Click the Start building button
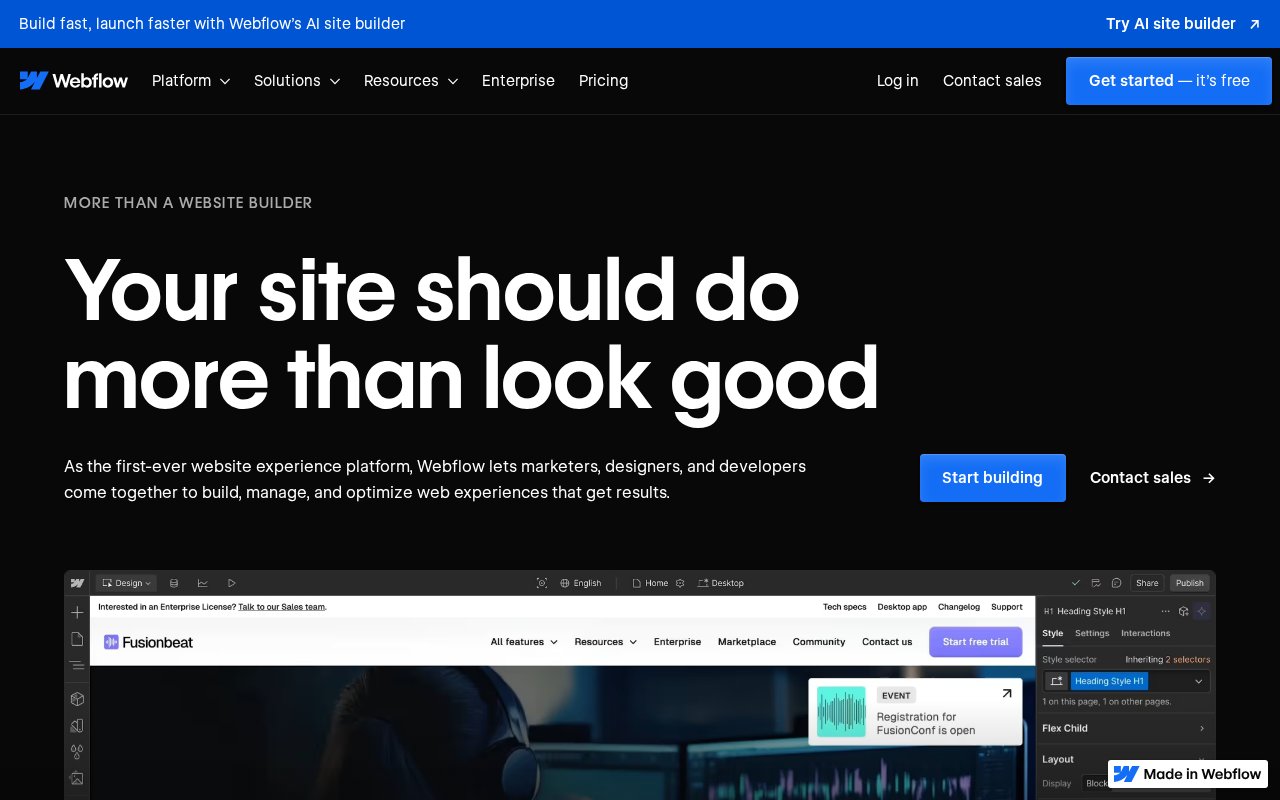 point(993,478)
